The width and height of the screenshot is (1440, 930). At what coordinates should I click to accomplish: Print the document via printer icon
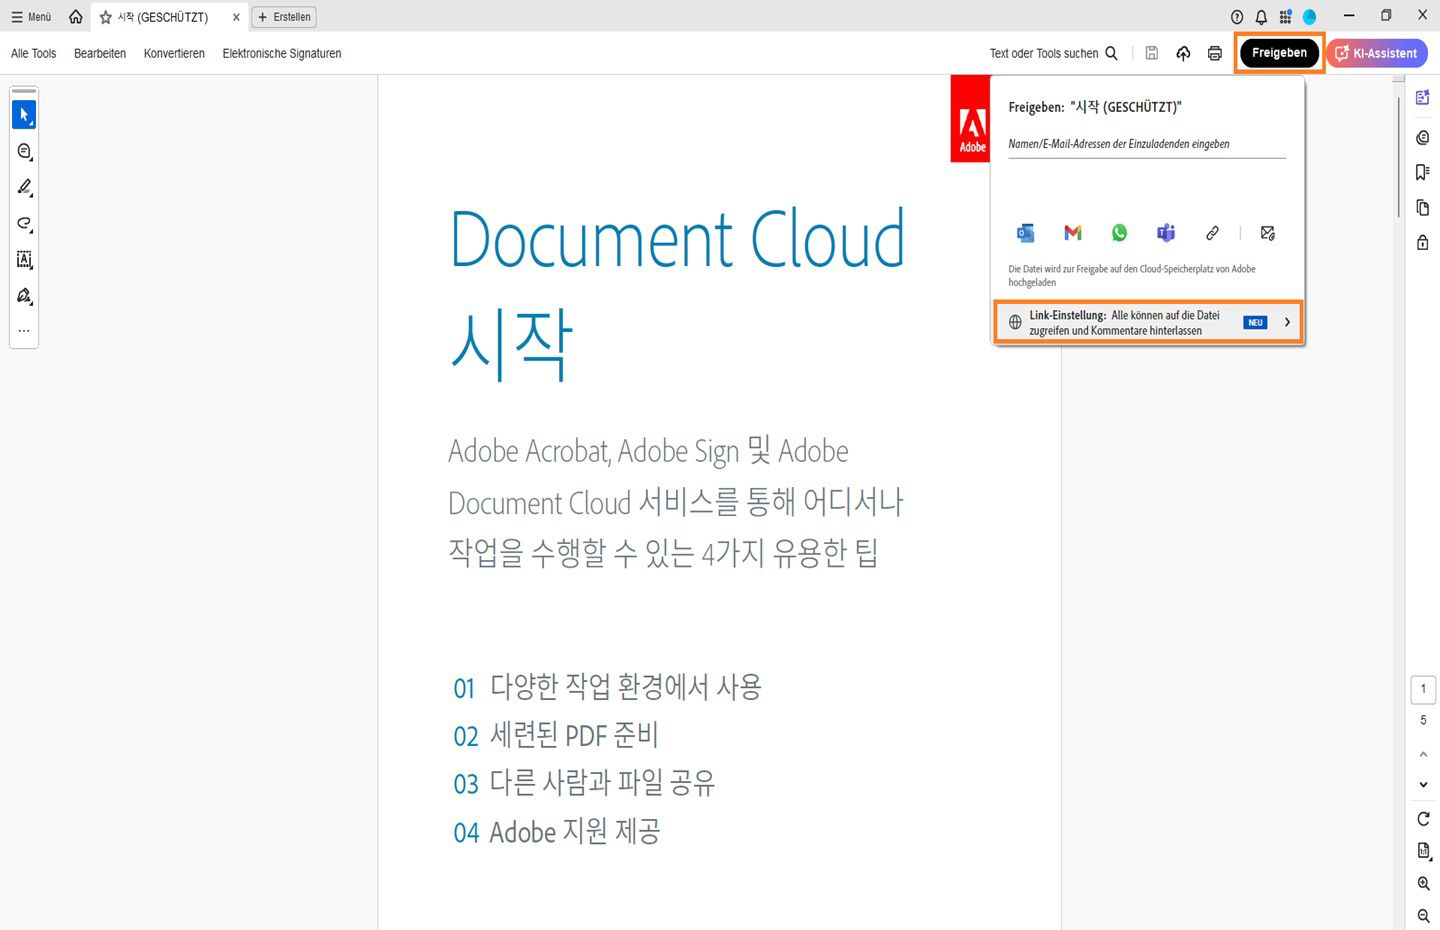[x=1215, y=53]
